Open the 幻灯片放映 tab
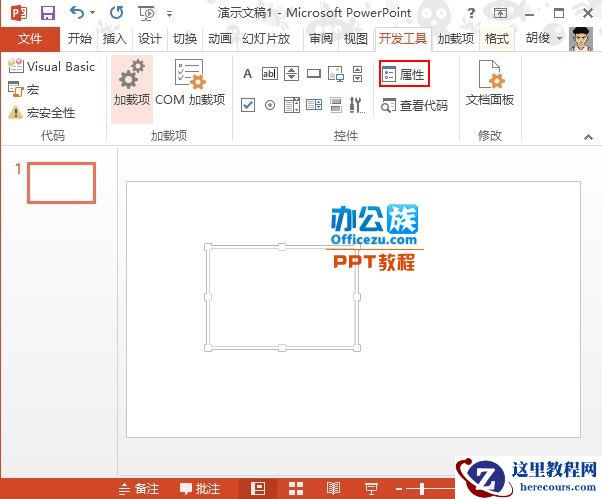Image resolution: width=602 pixels, height=499 pixels. [x=266, y=39]
